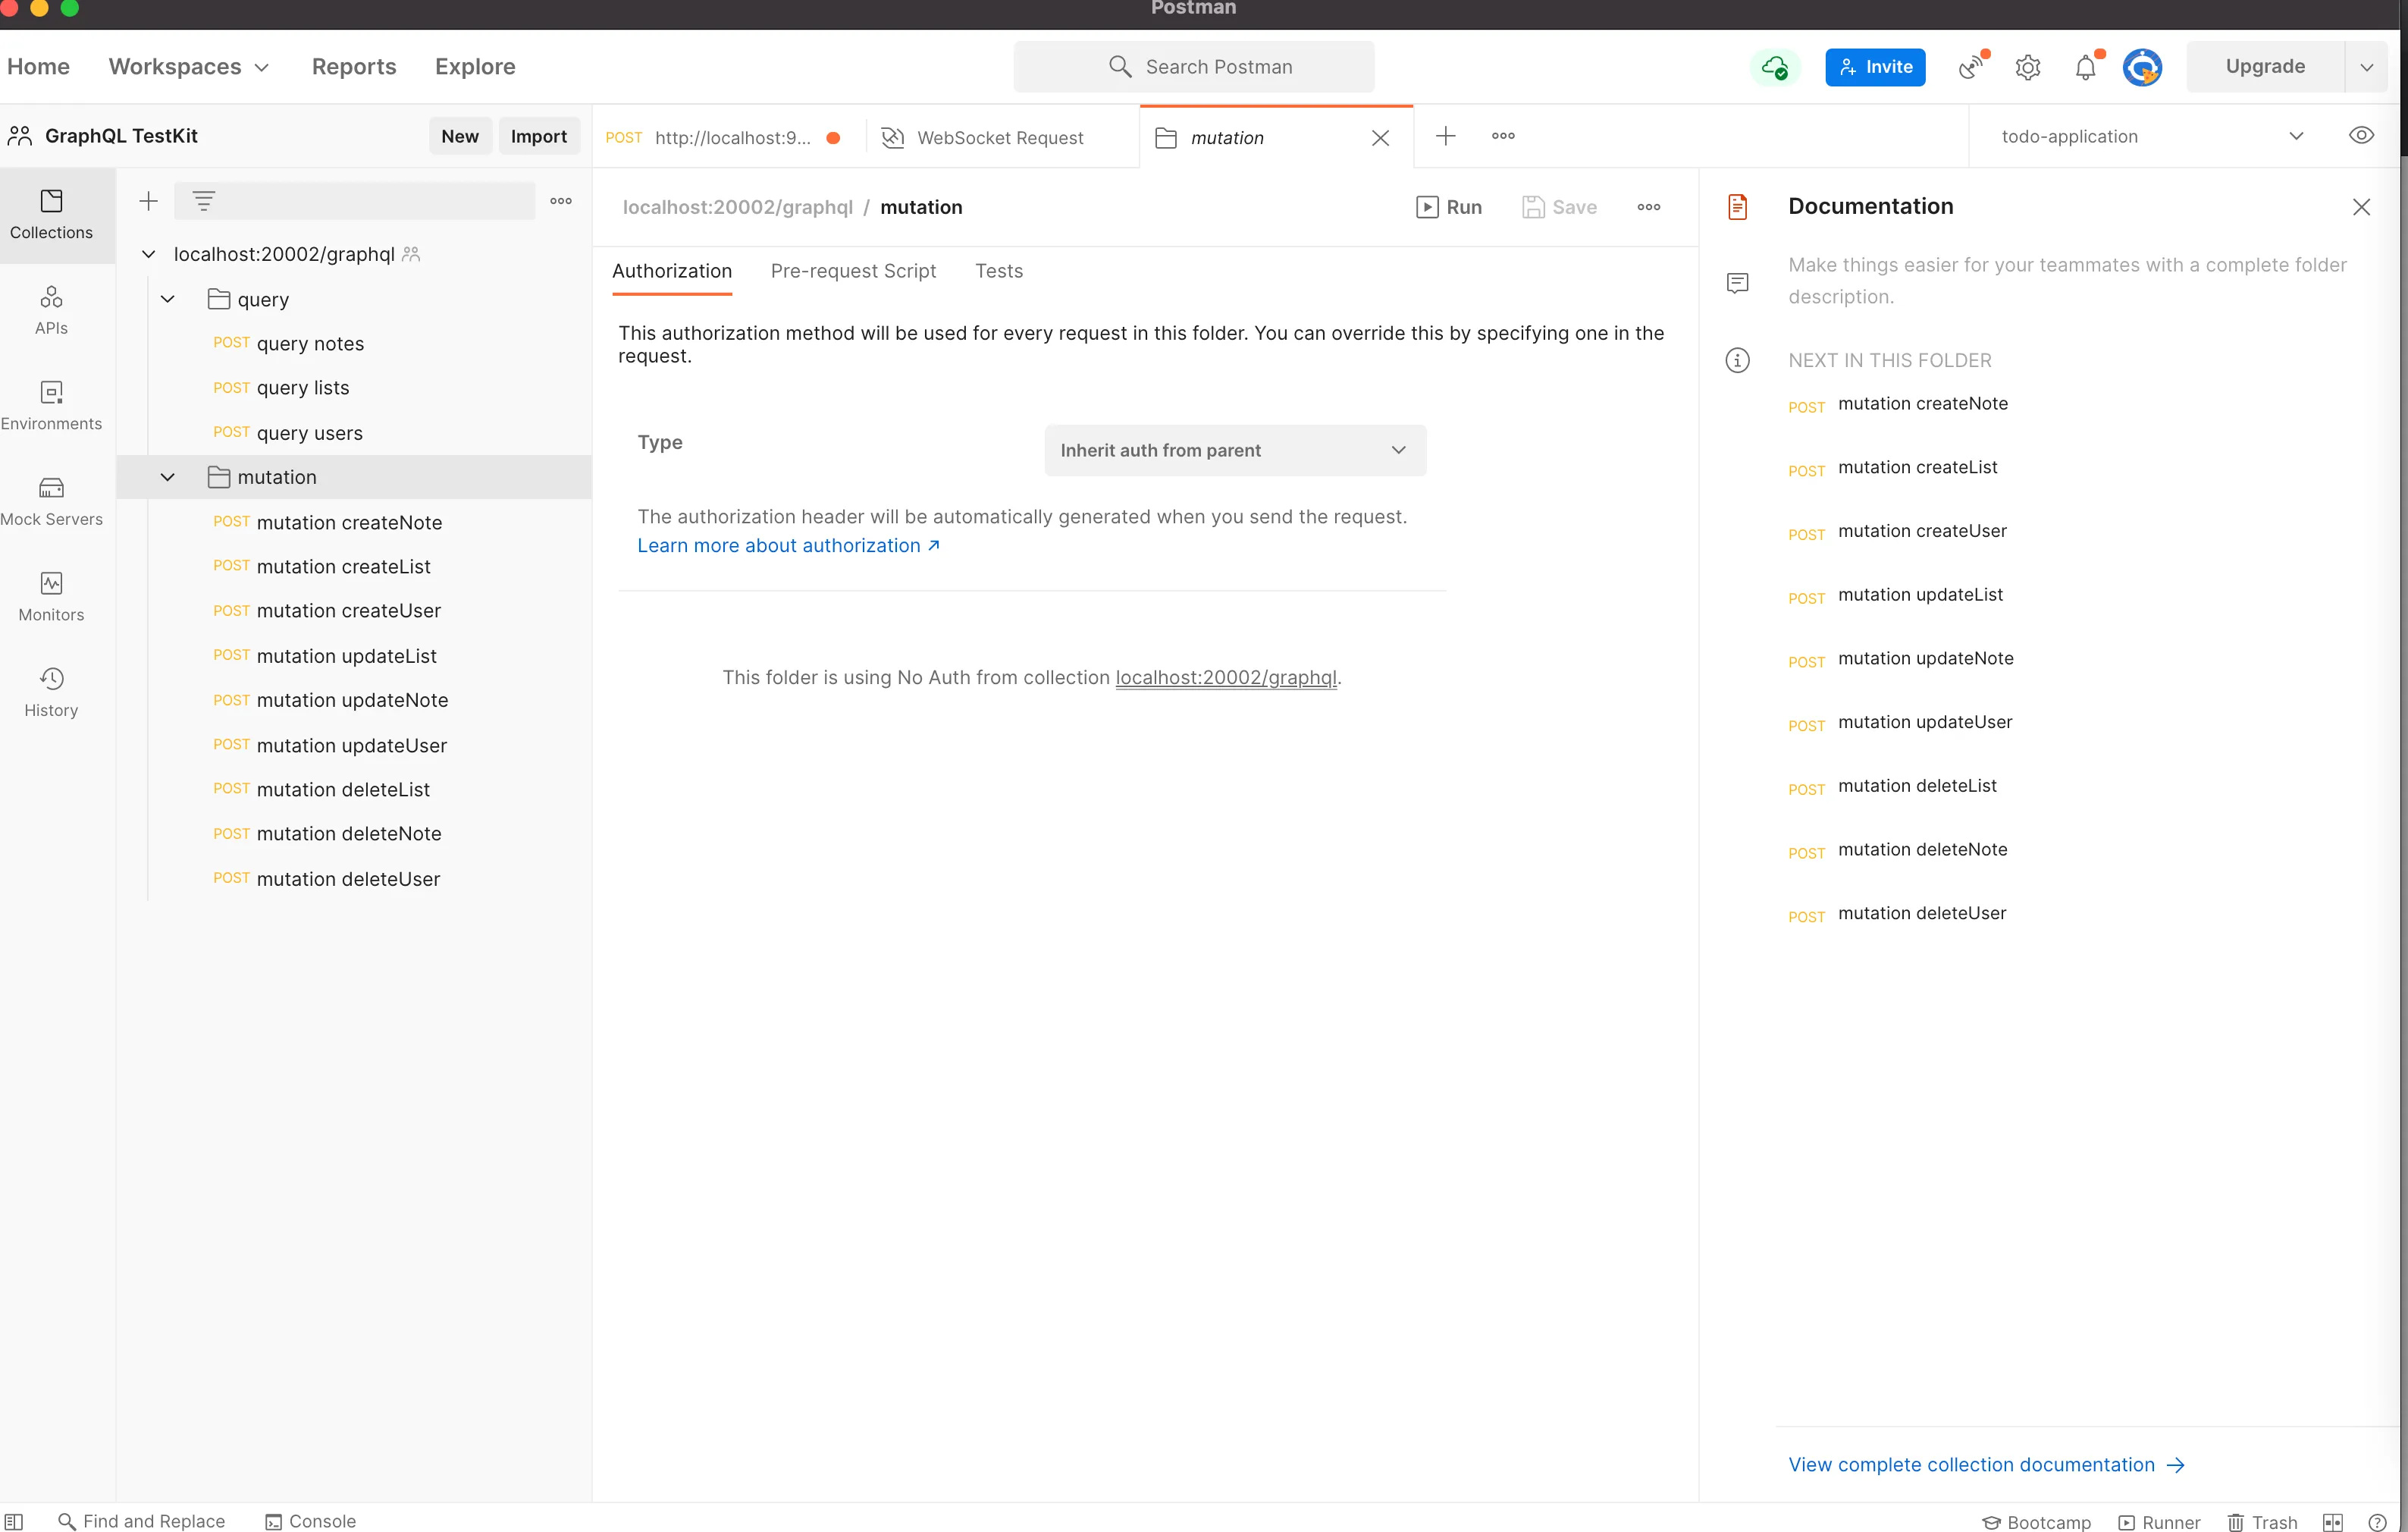Close the Documentation panel
This screenshot has width=2408, height=1532.
[2362, 207]
